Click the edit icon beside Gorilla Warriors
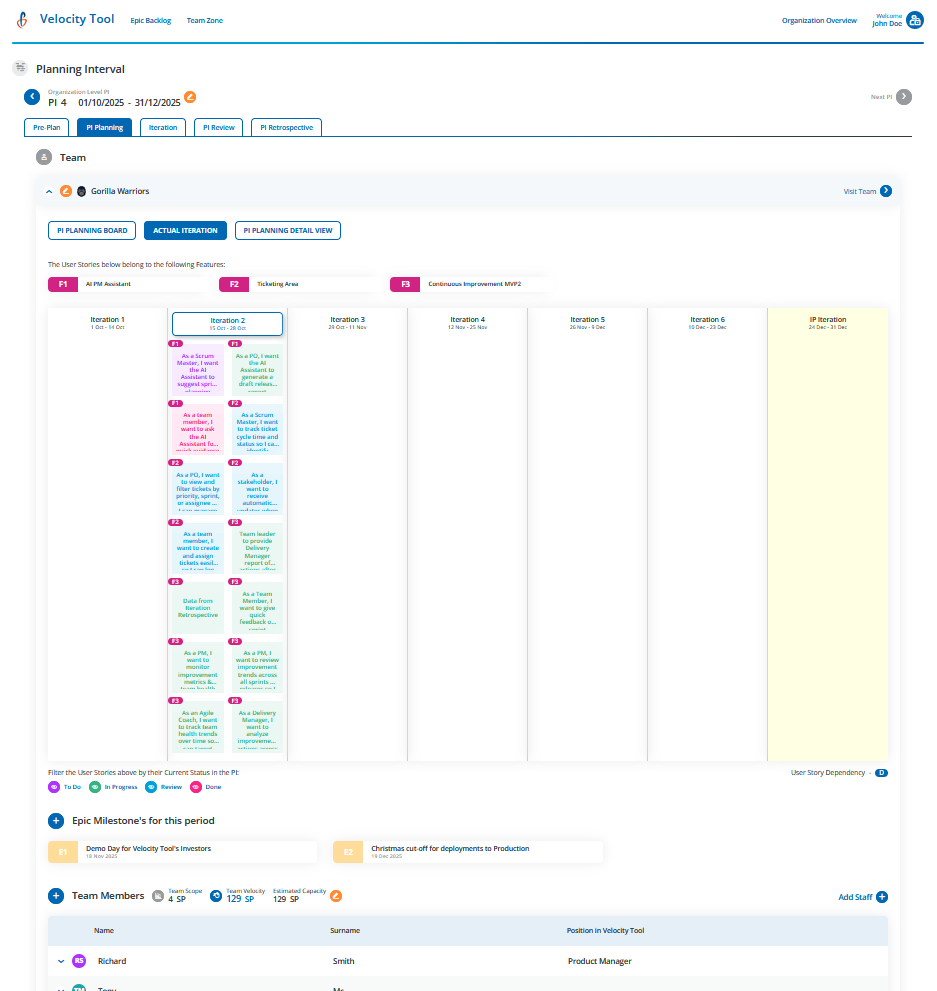The width and height of the screenshot is (937, 991). [65, 191]
